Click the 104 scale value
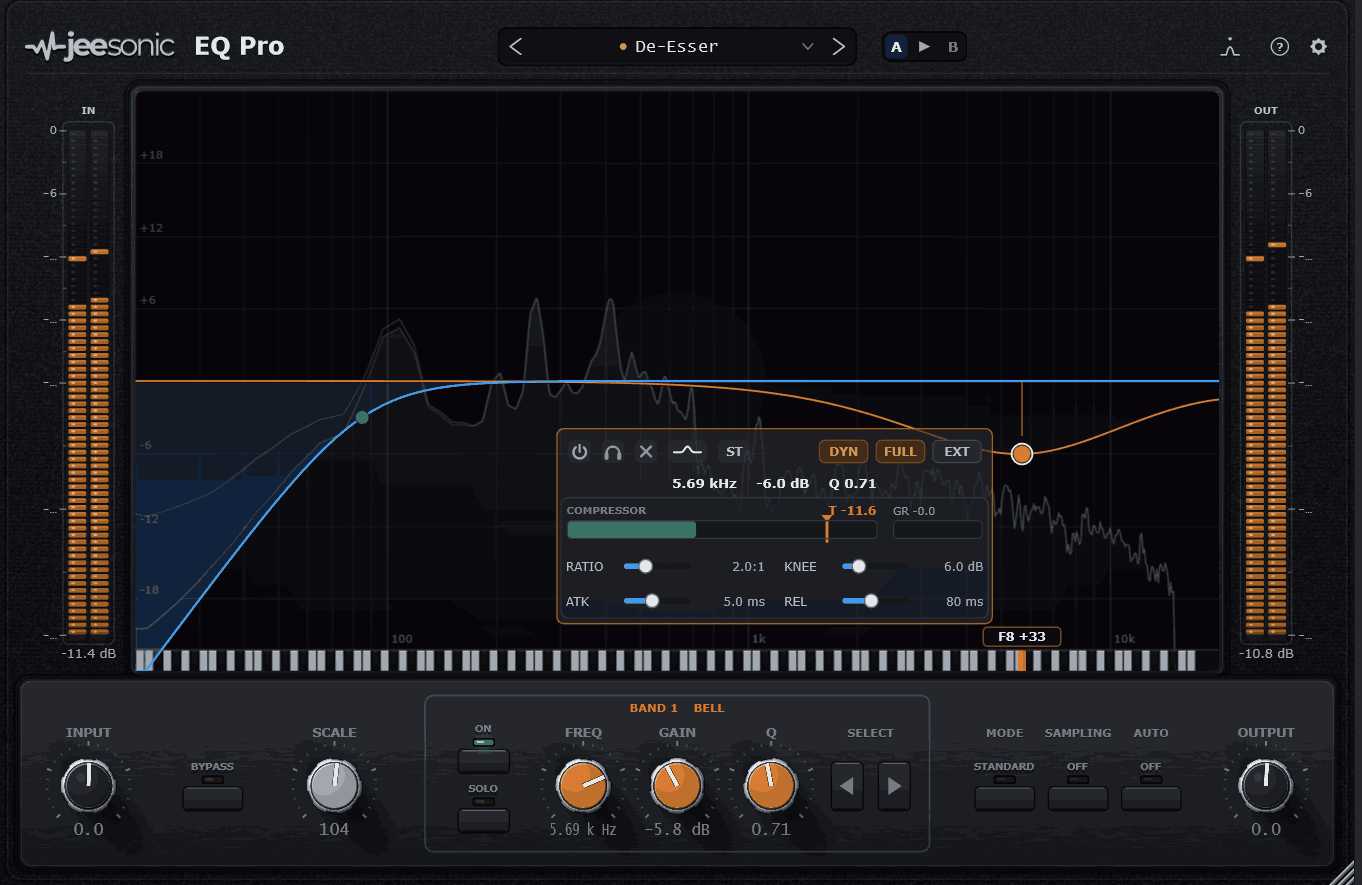The width and height of the screenshot is (1362, 885). [334, 830]
